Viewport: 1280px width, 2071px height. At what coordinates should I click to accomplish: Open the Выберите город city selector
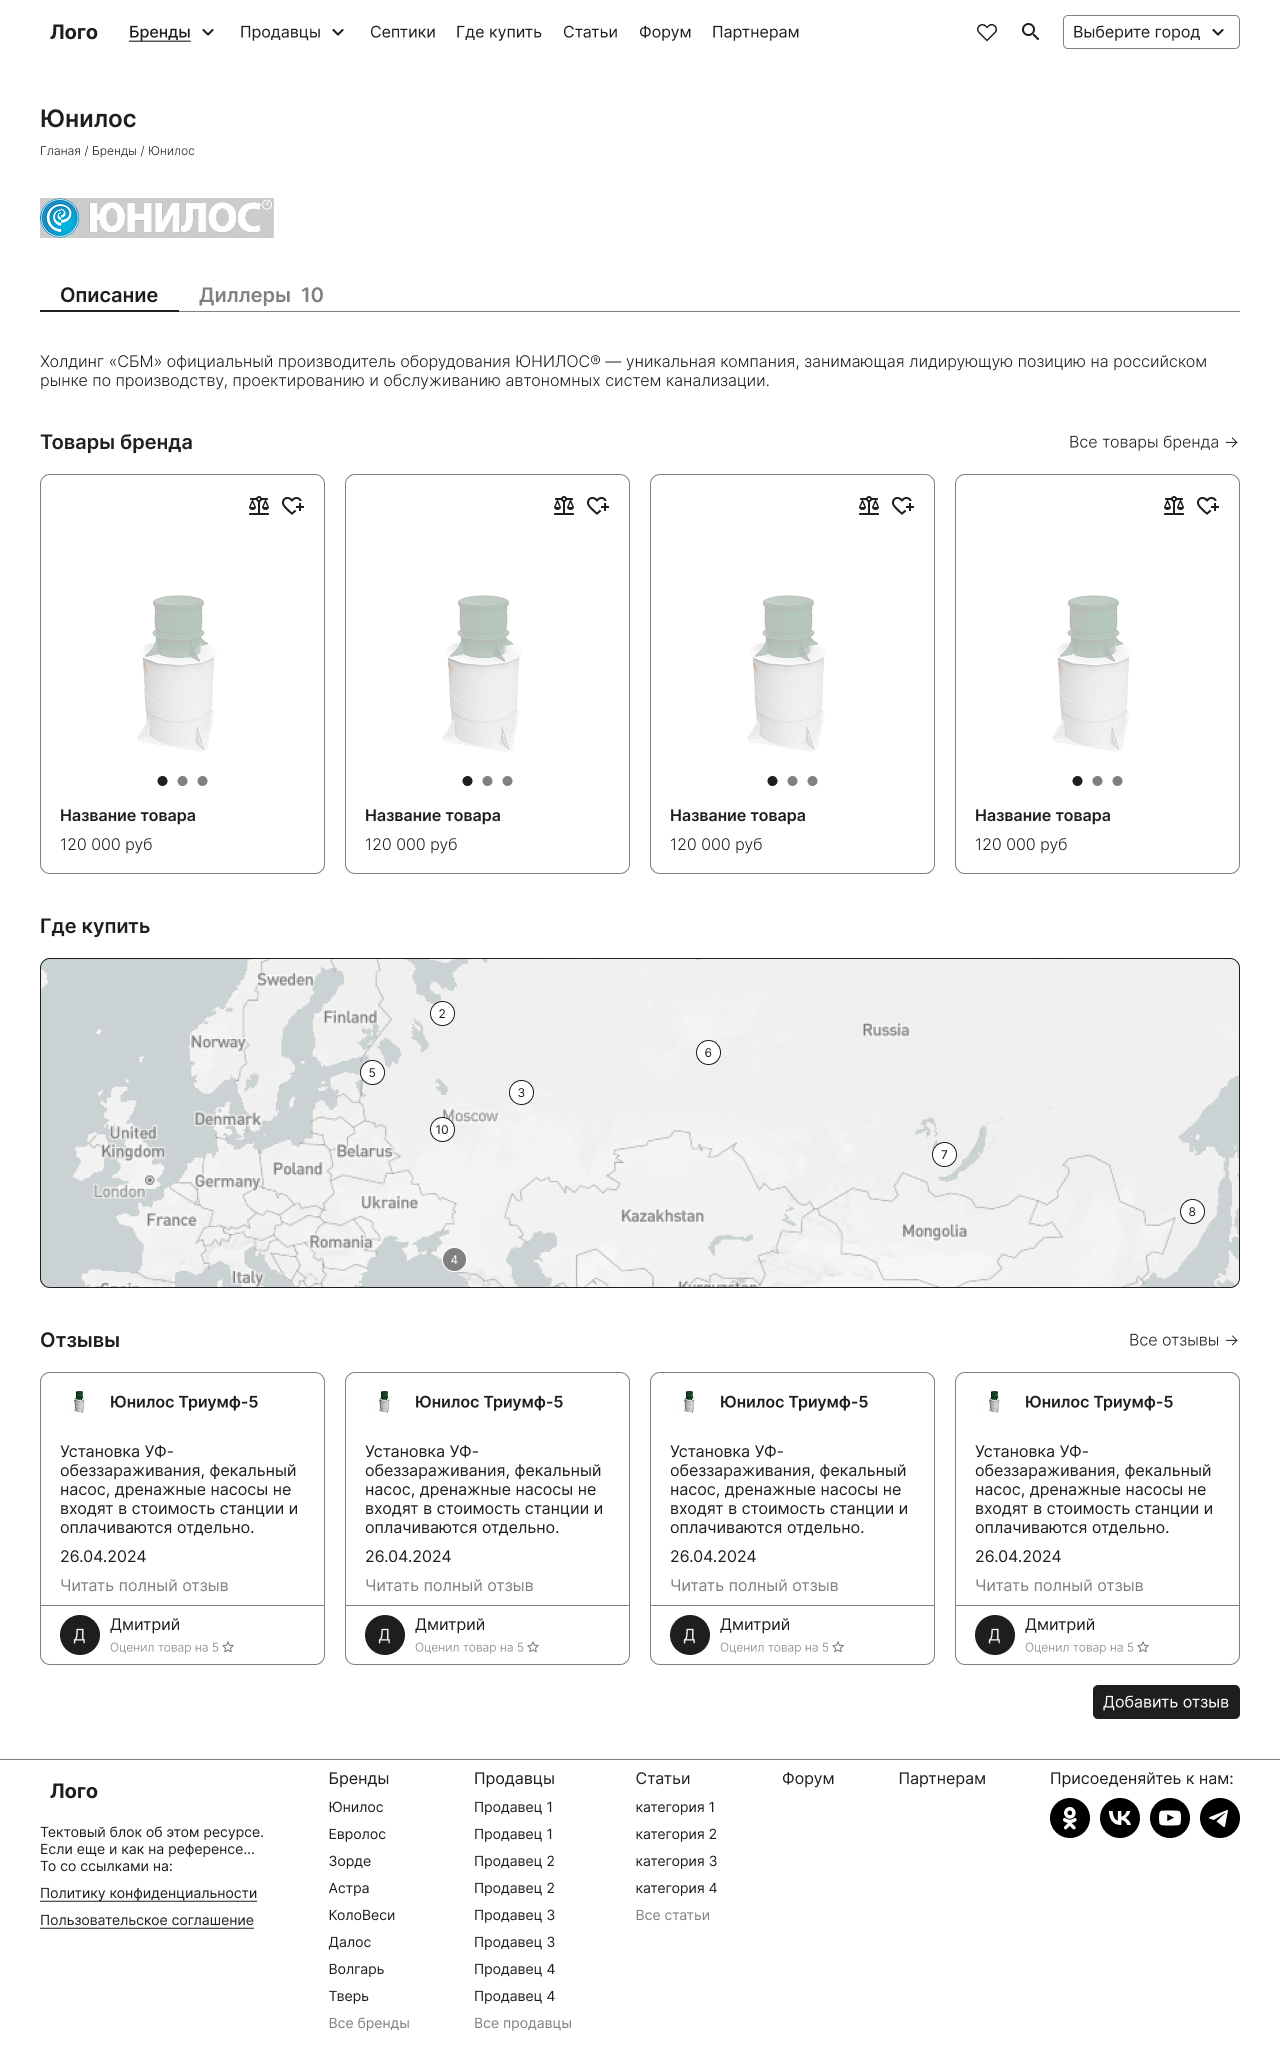[x=1150, y=32]
